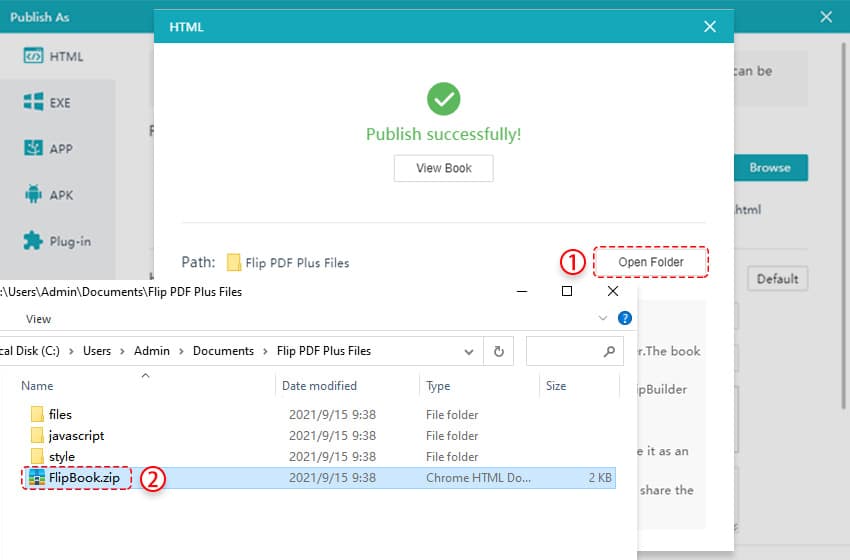850x560 pixels.
Task: Maximize the Explorer window
Action: [567, 291]
